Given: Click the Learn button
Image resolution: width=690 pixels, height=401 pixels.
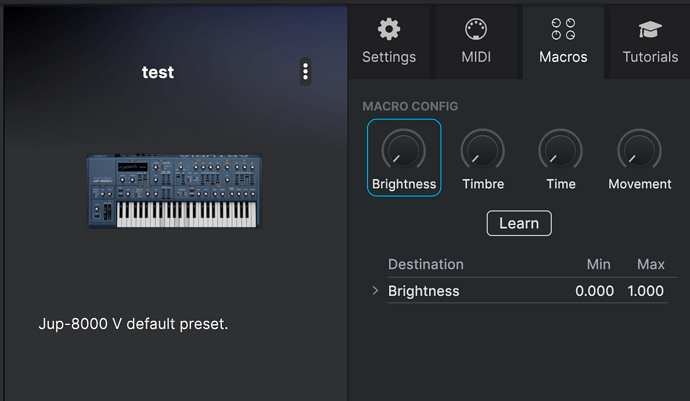Looking at the screenshot, I should (x=519, y=223).
